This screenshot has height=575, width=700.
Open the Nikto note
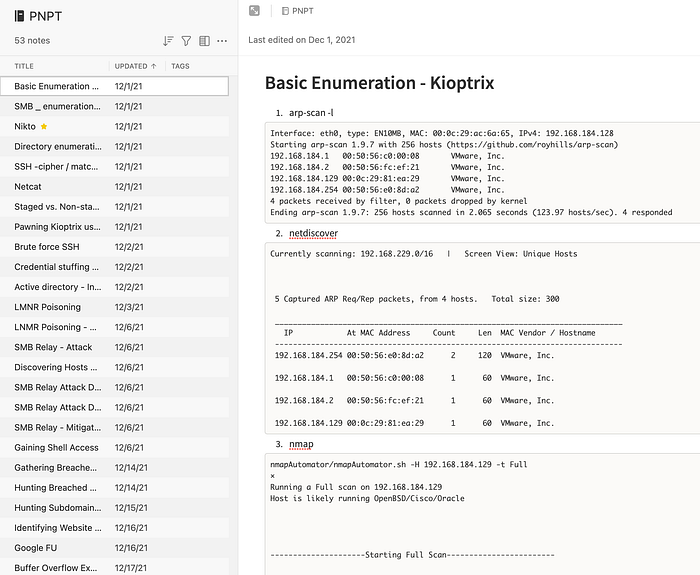click(x=114, y=126)
